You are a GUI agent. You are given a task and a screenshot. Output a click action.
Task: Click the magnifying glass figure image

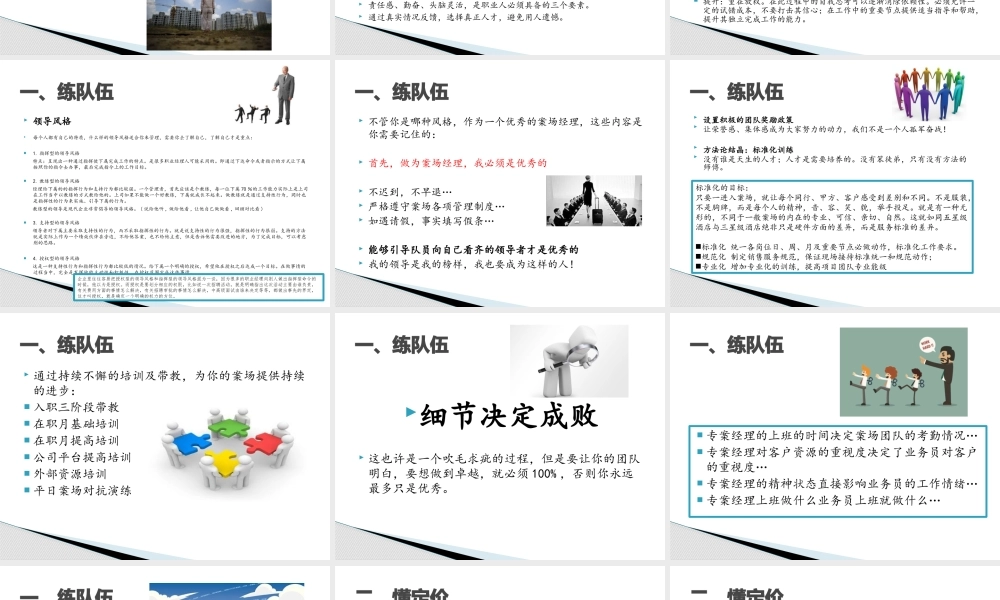coord(569,361)
